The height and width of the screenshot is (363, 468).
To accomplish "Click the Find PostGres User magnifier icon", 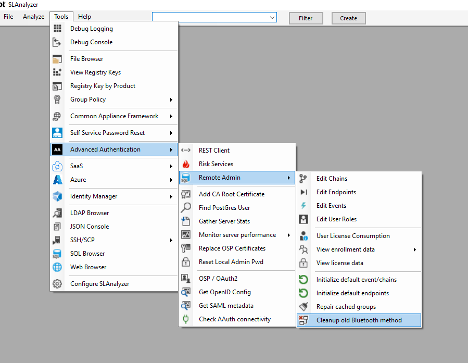I will pyautogui.click(x=186, y=207).
